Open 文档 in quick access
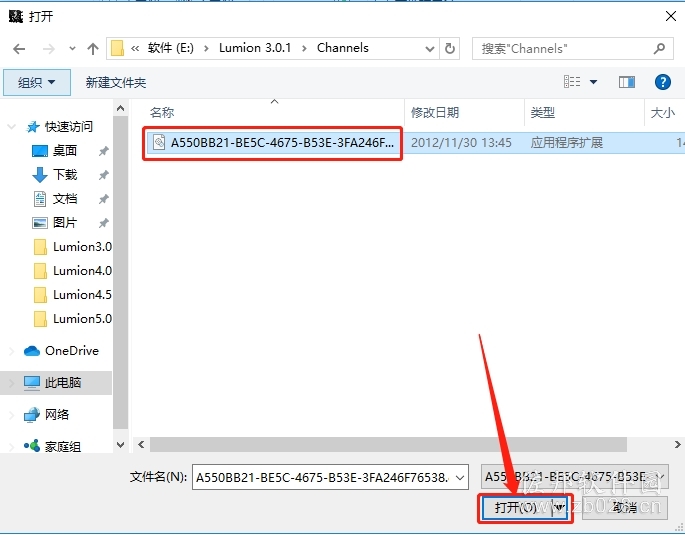Image resolution: width=685 pixels, height=535 pixels. 65,199
